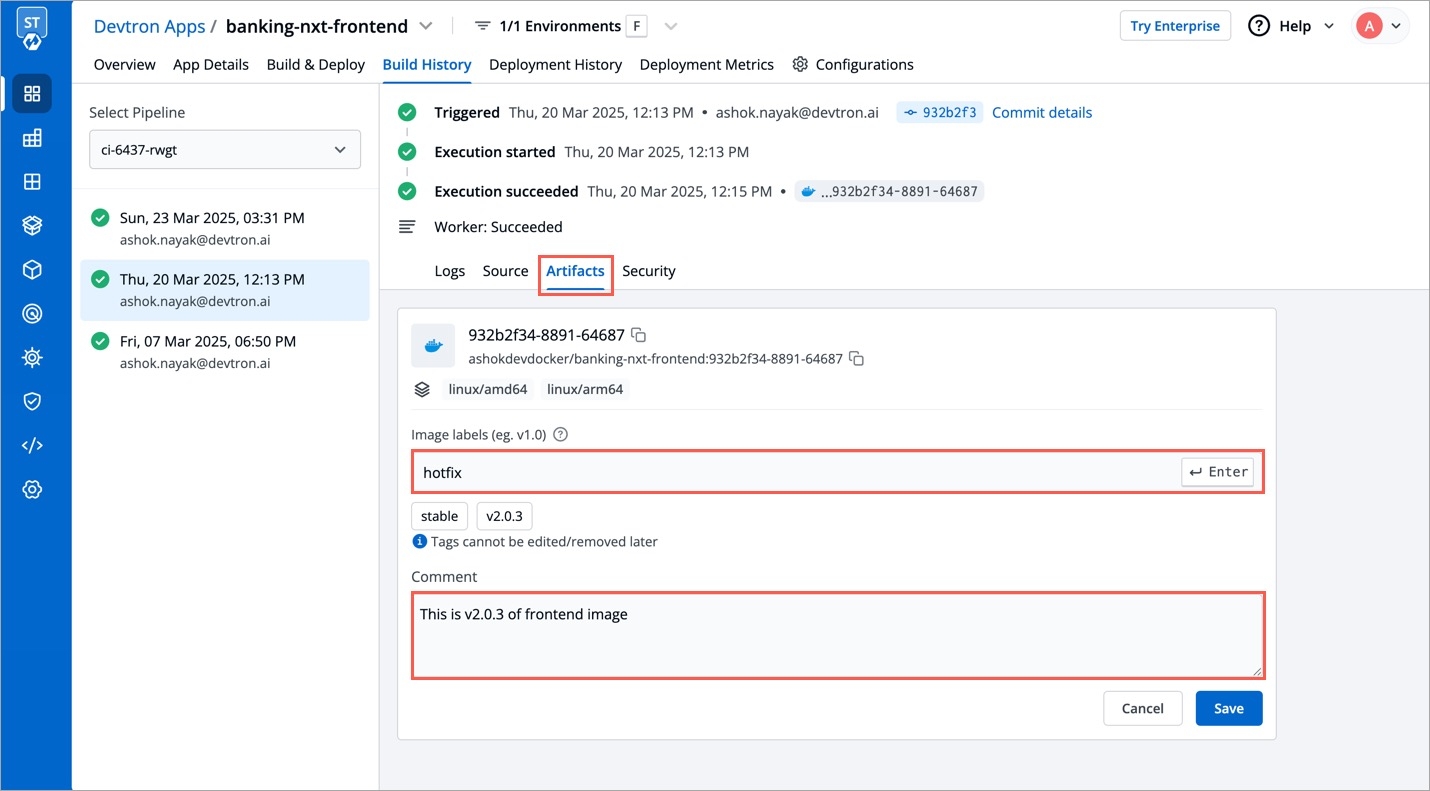This screenshot has height=791, width=1430.
Task: Click the F environment badge
Action: pyautogui.click(x=636, y=26)
